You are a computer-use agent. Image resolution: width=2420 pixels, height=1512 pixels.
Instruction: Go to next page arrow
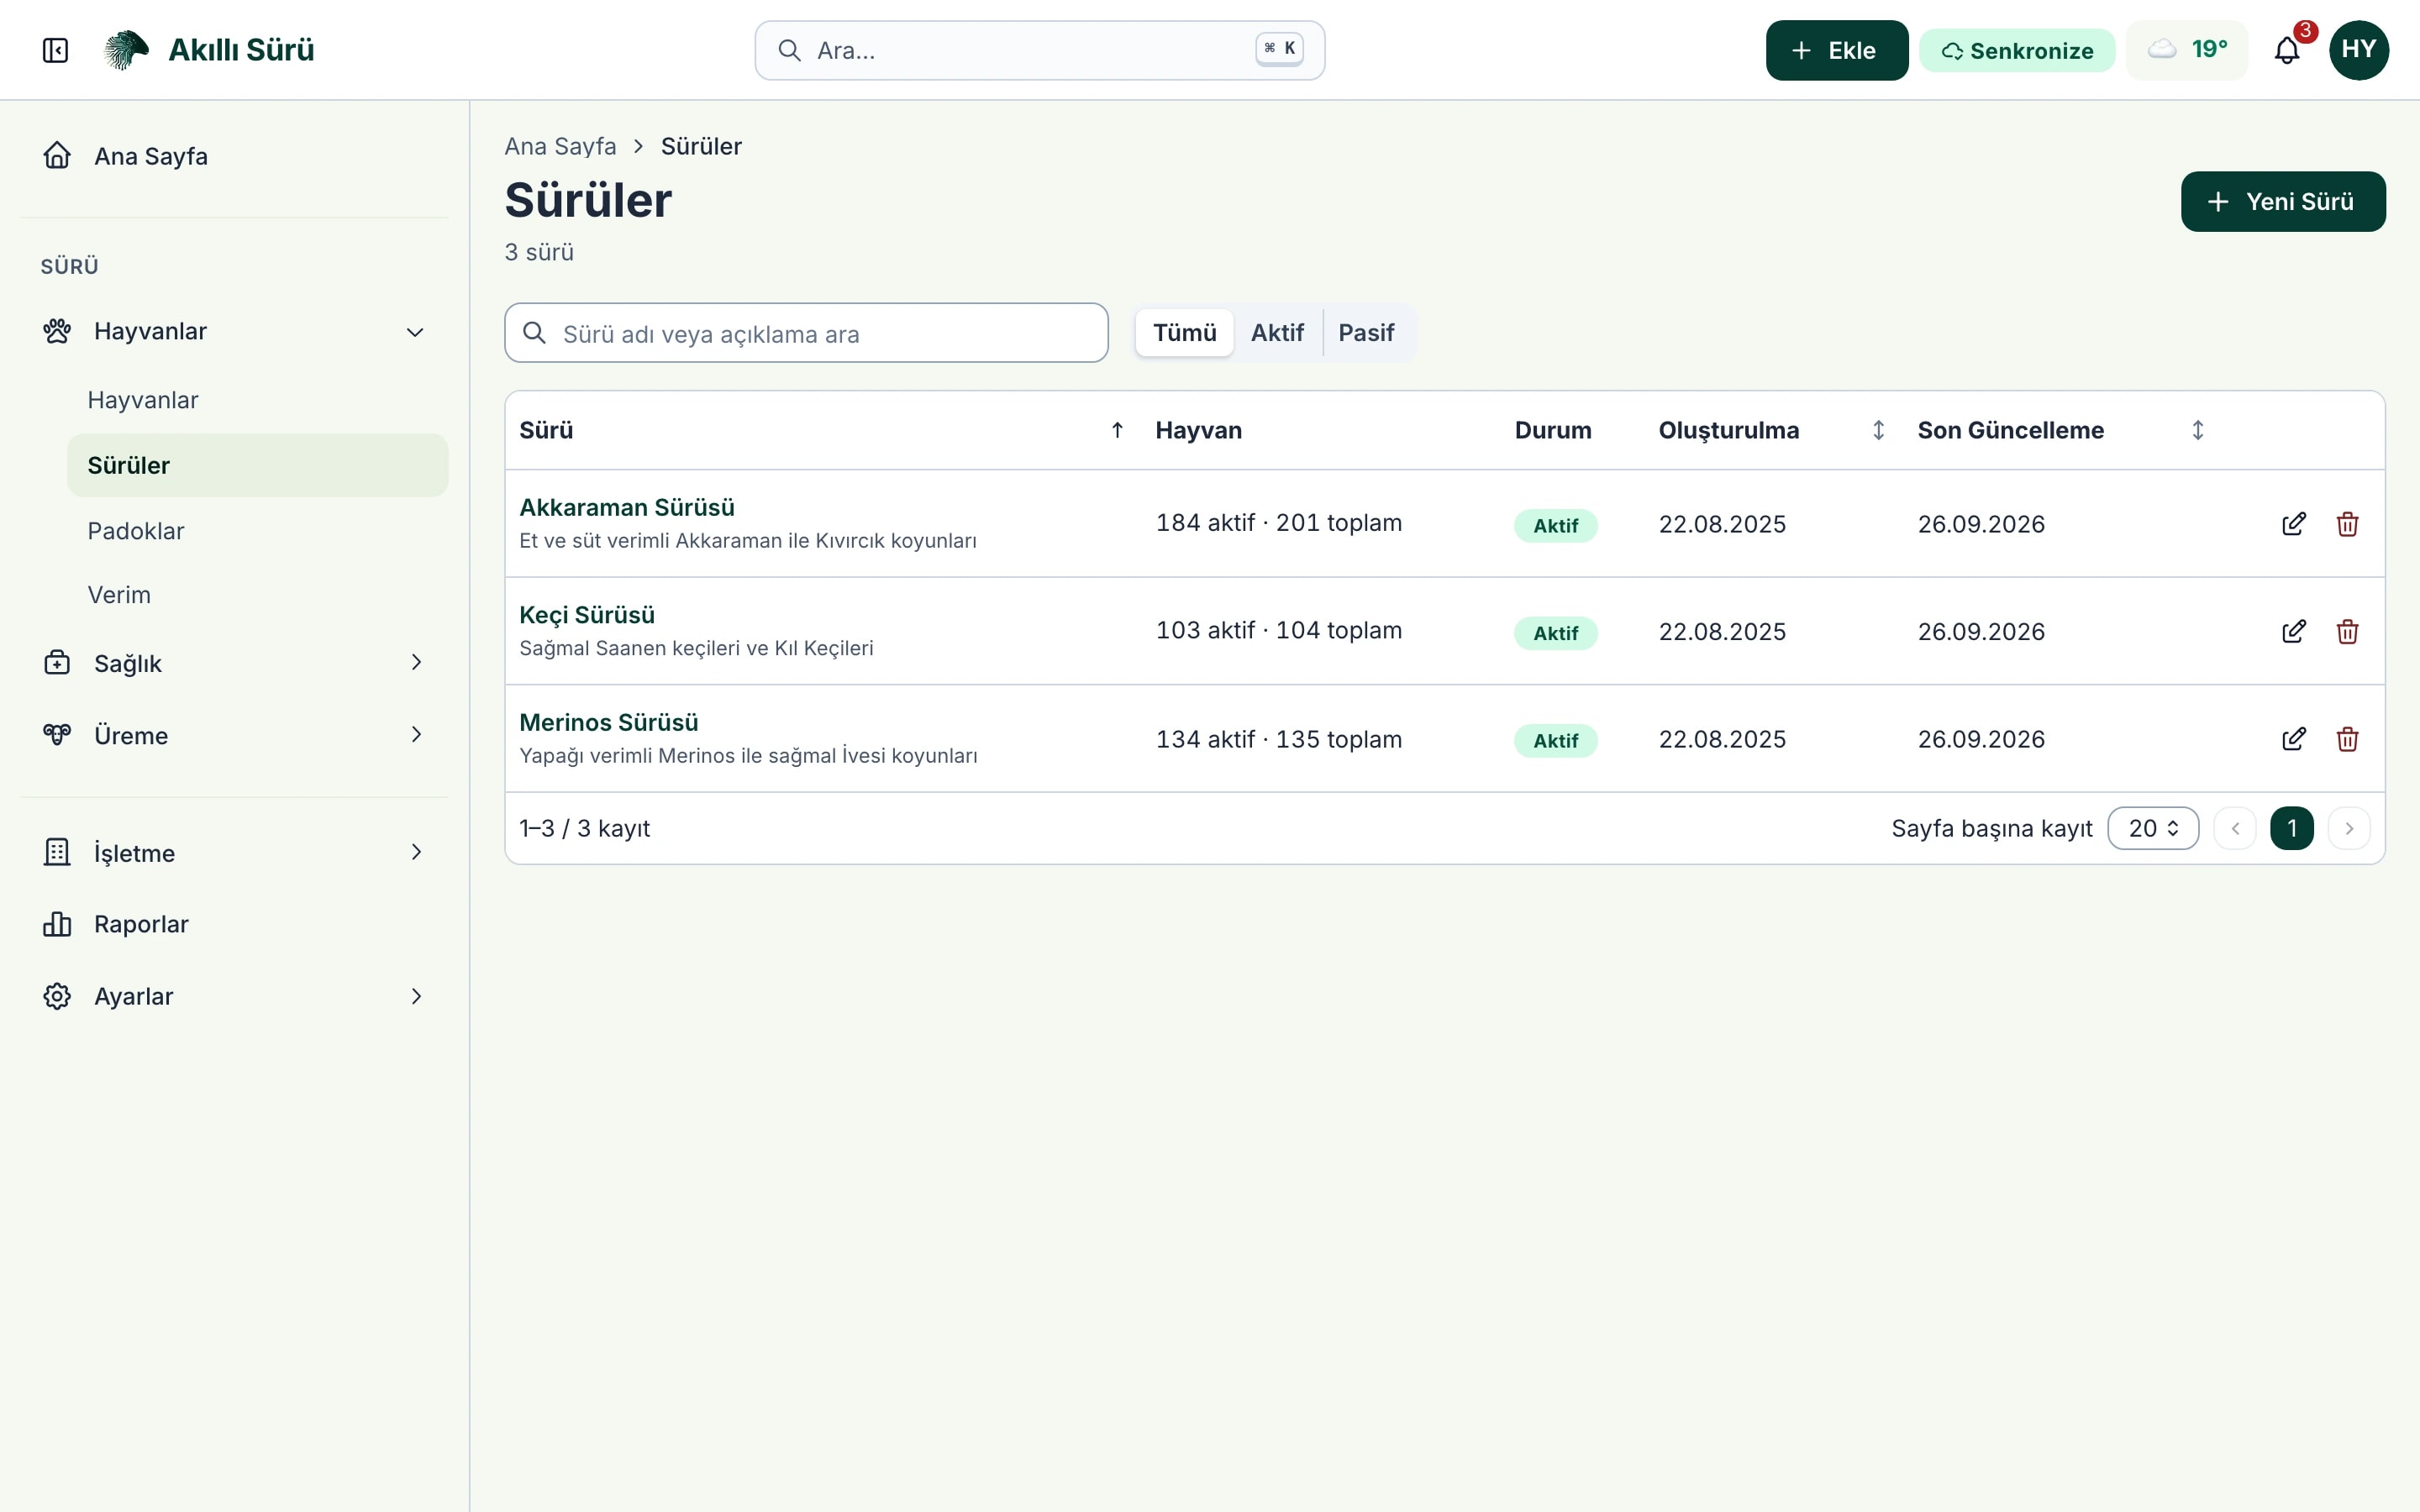pyautogui.click(x=2349, y=828)
